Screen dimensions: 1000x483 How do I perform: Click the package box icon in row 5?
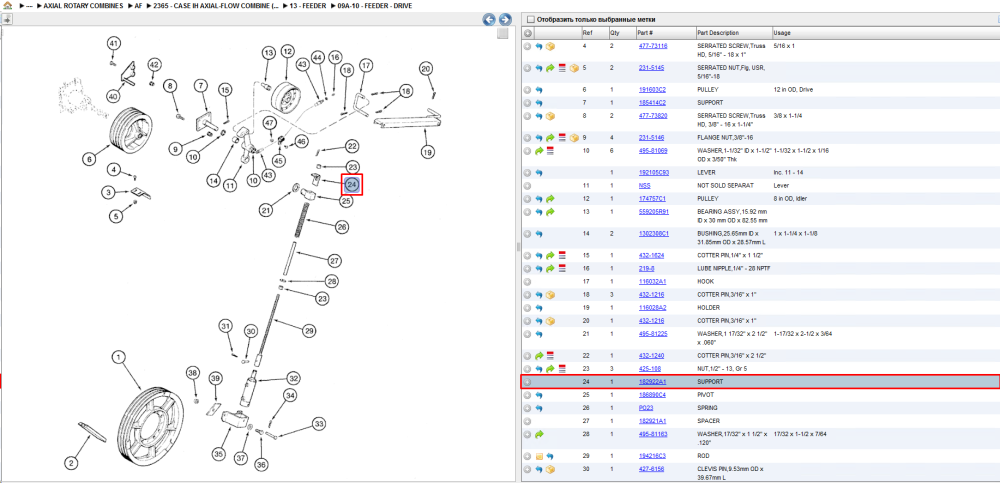coord(573,68)
